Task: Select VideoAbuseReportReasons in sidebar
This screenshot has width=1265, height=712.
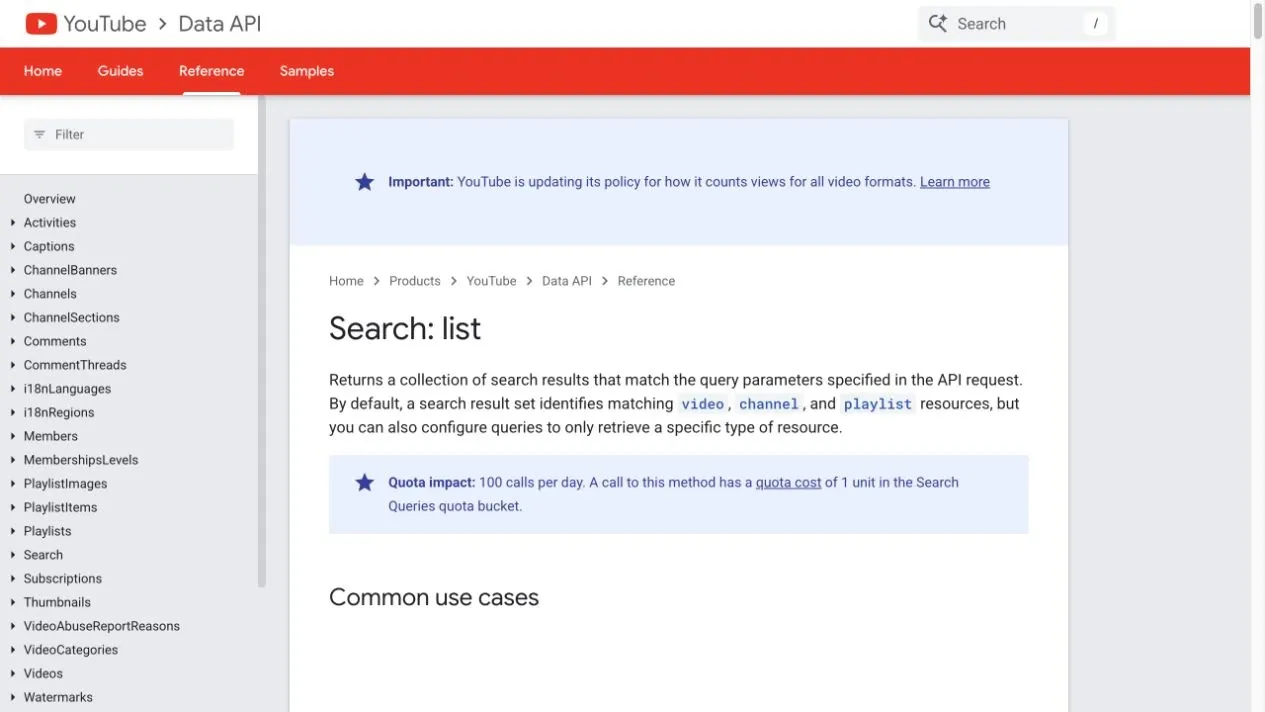Action: coord(102,626)
